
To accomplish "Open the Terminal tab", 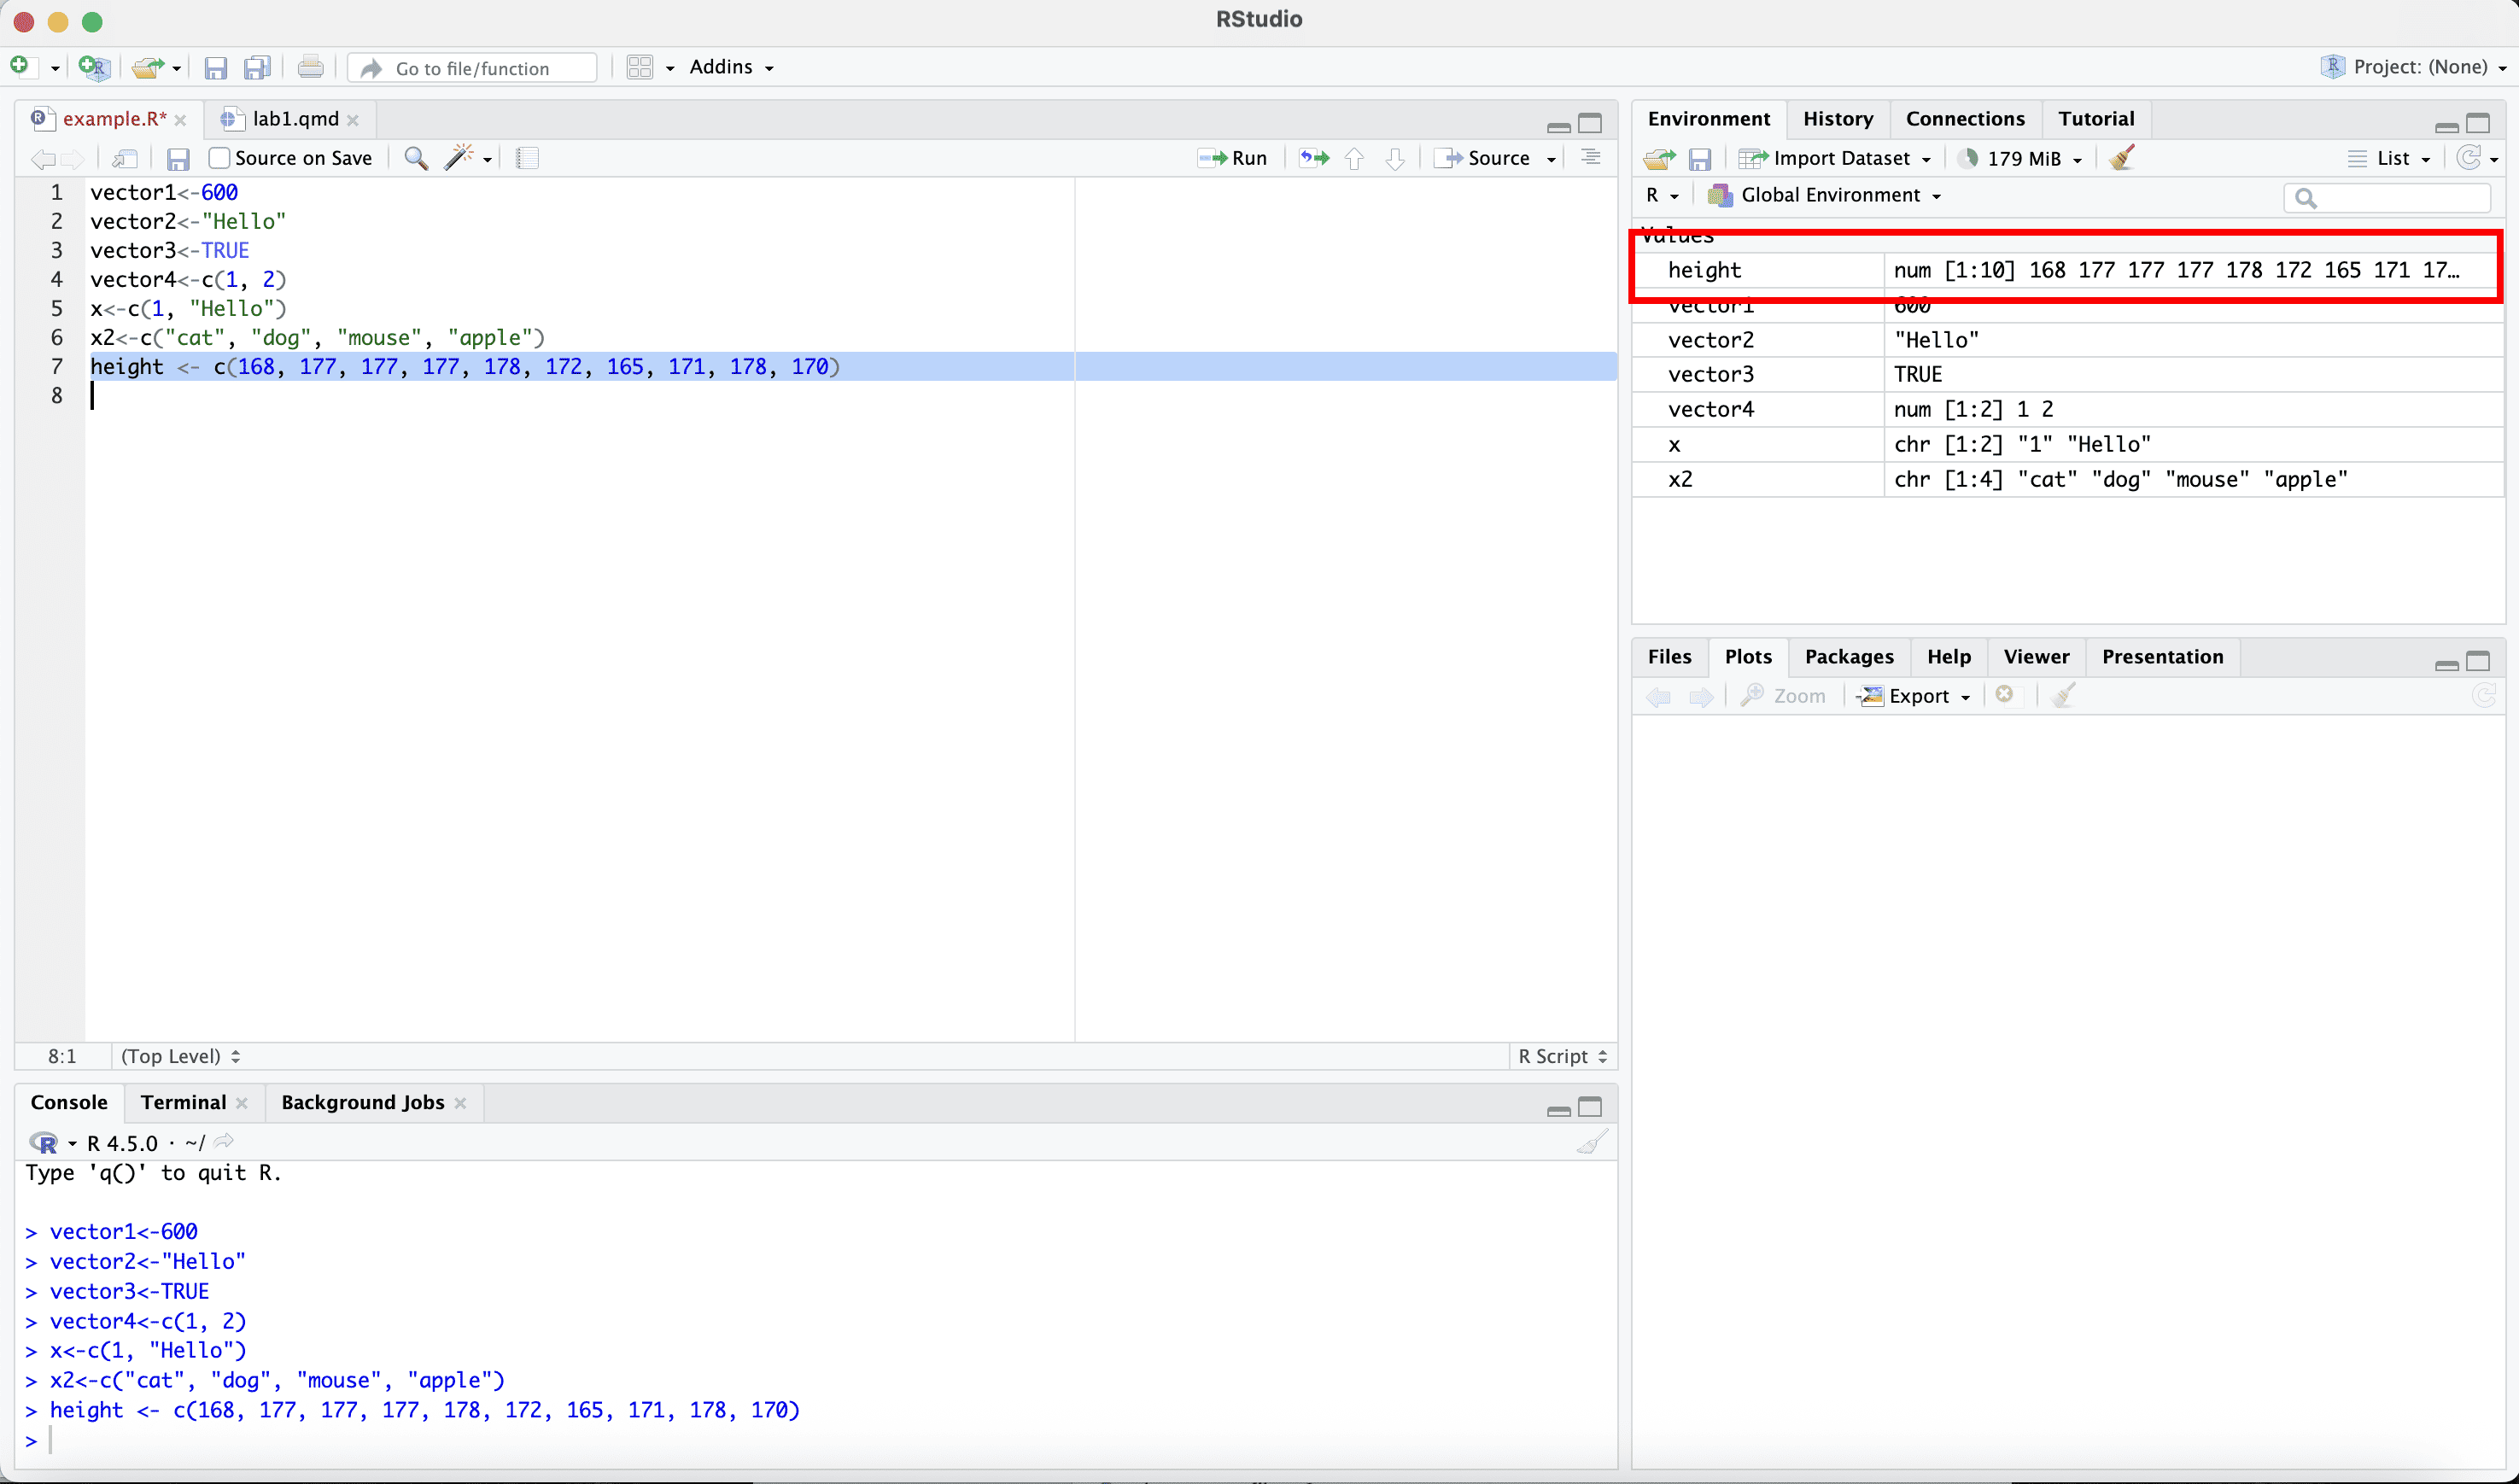I will click(x=183, y=1102).
